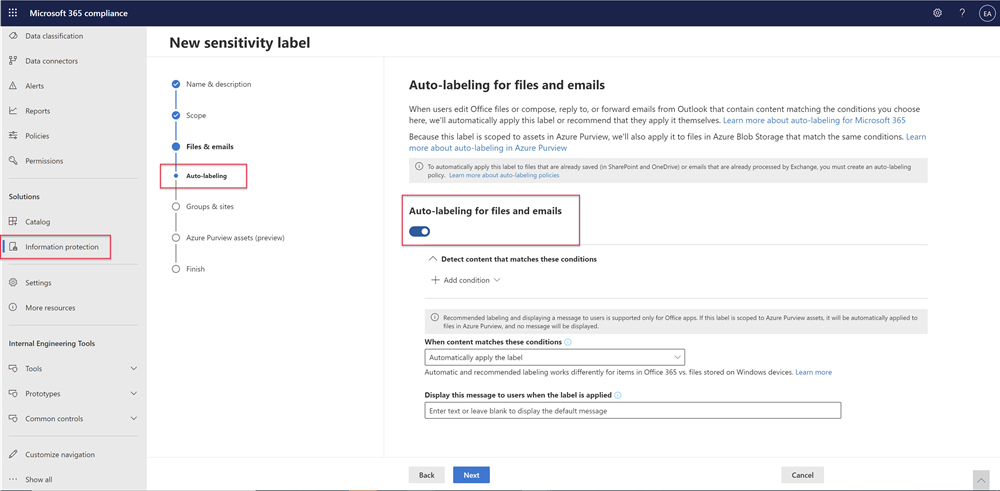
Task: Click the Reports chart icon
Action: tap(13, 111)
